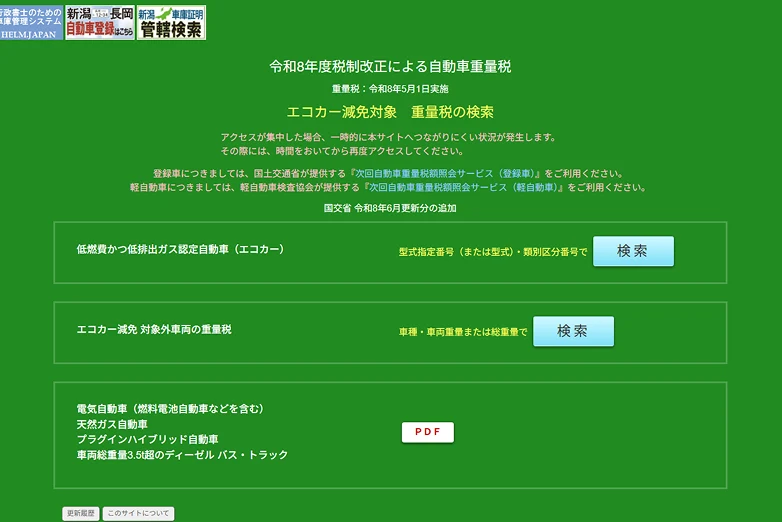Open the 新潟 車庫証明 管轄検索 banner
Viewport: 782px width, 522px height.
[x=171, y=22]
